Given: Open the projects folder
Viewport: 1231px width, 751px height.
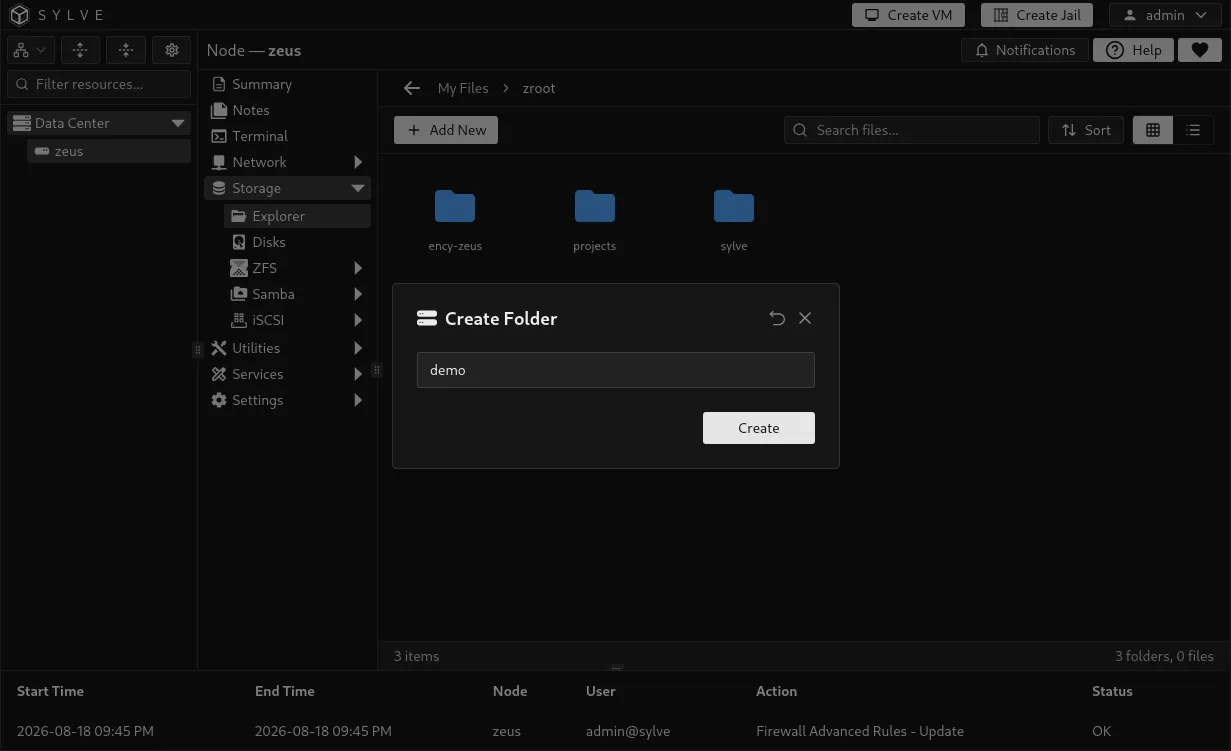Looking at the screenshot, I should [595, 220].
